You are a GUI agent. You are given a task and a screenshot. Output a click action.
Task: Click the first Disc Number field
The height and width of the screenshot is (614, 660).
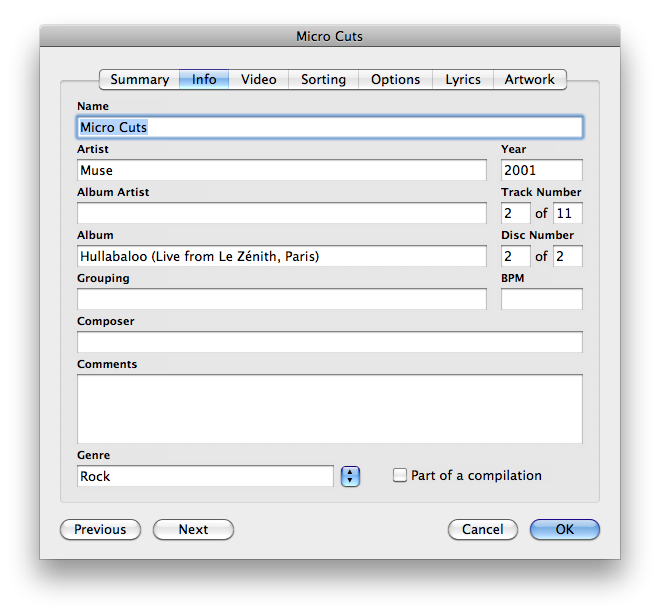pyautogui.click(x=516, y=256)
